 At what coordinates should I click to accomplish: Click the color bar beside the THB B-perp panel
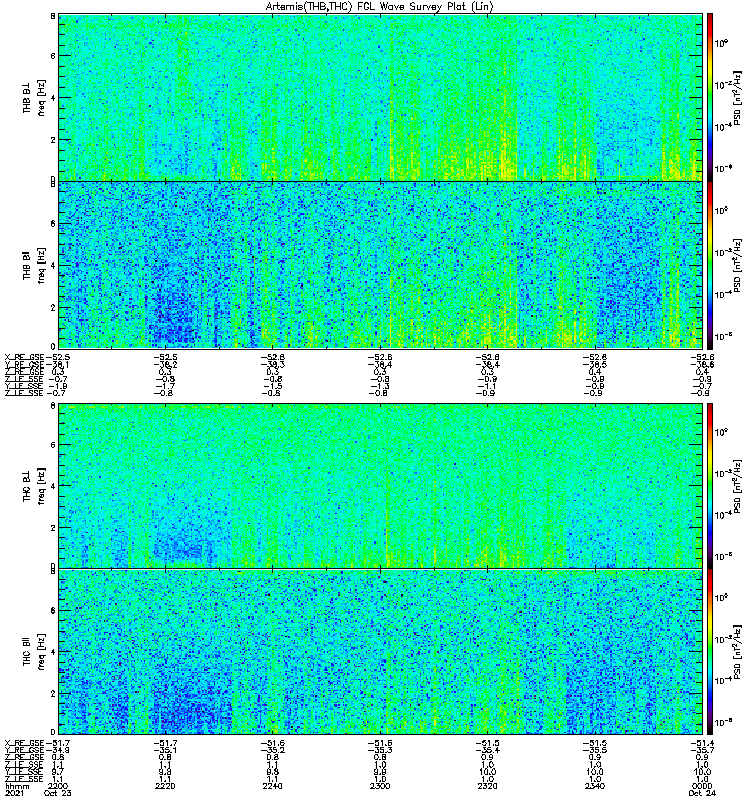coord(710,97)
